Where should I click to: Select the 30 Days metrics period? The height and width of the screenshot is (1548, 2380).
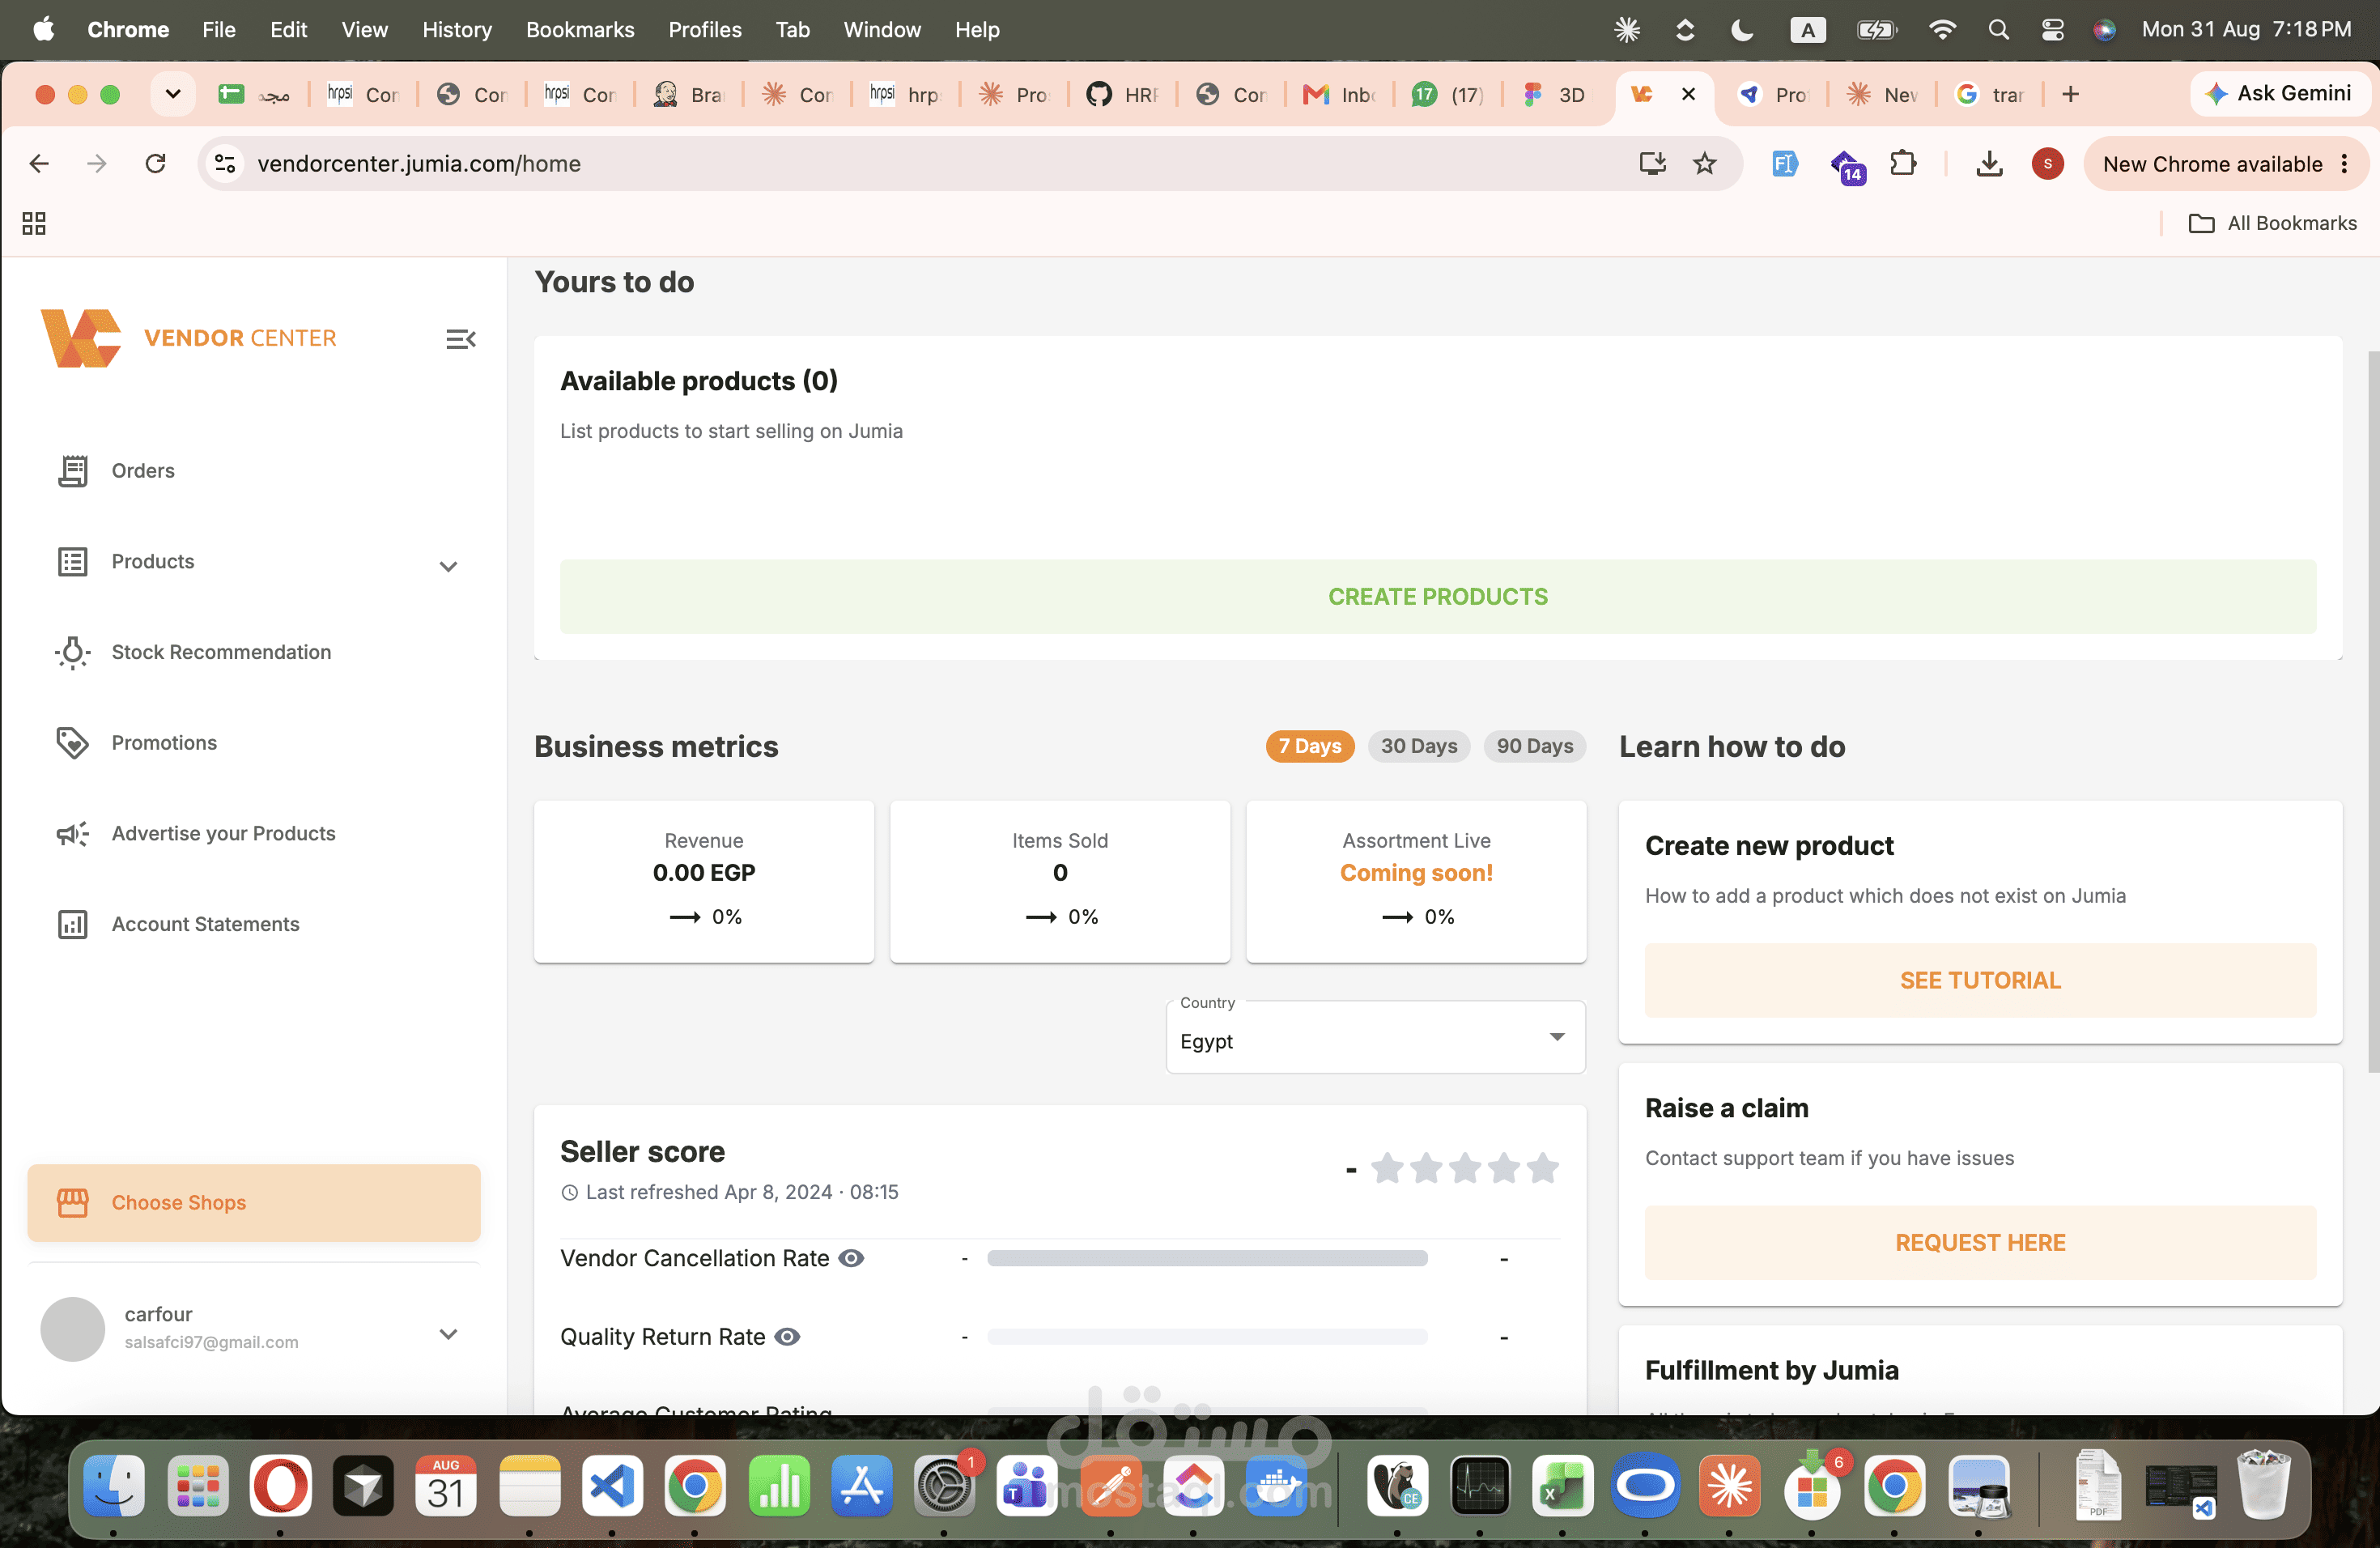1419,746
